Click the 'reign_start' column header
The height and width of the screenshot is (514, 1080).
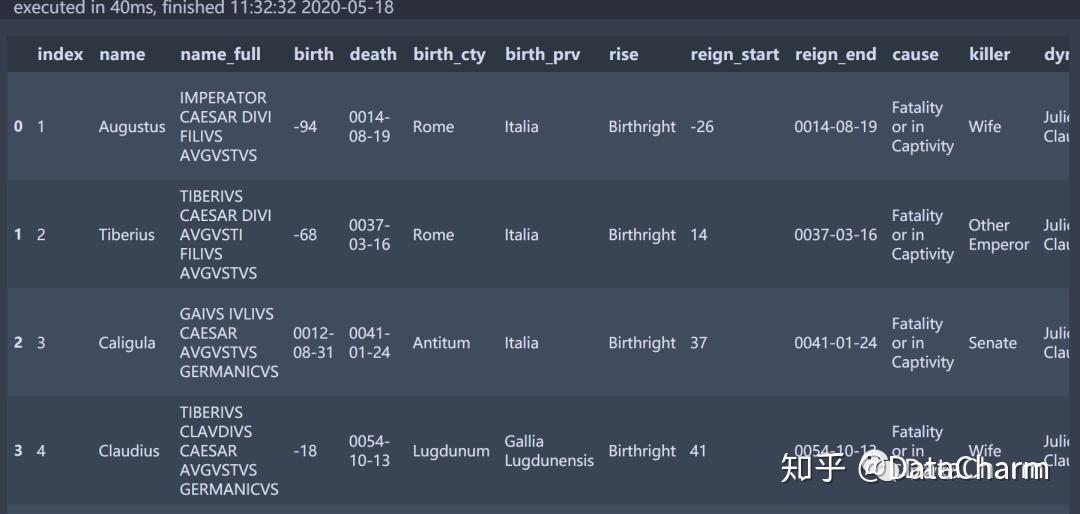pos(734,54)
